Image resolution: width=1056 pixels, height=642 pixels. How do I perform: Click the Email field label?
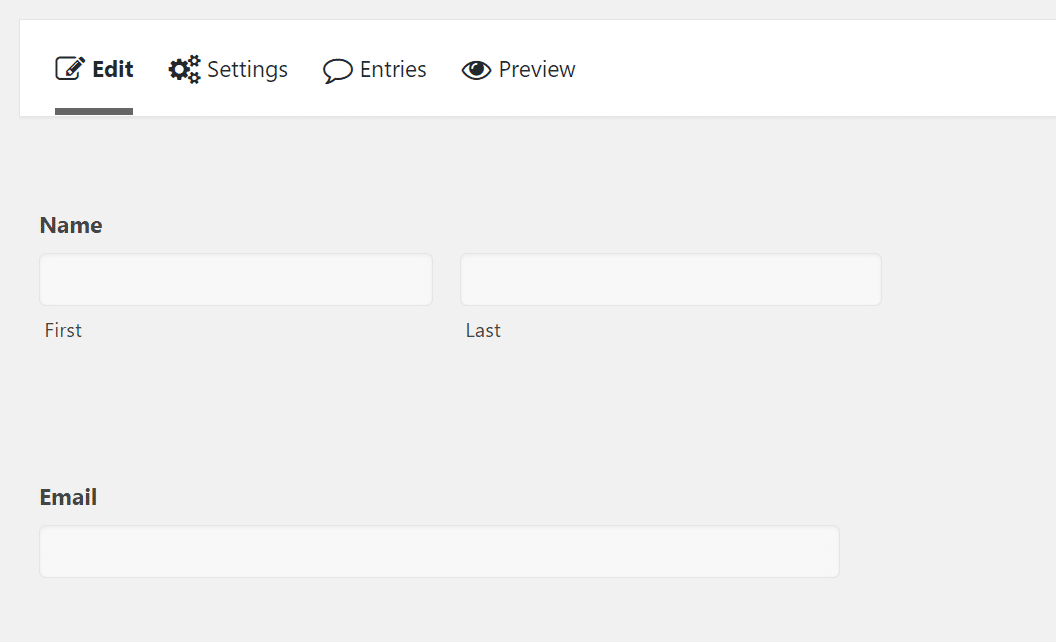pos(68,497)
